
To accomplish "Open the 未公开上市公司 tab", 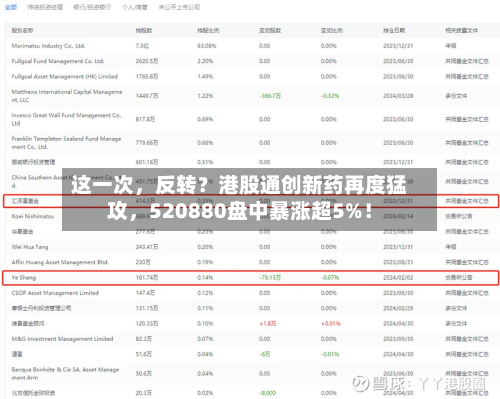I will 179,7.
